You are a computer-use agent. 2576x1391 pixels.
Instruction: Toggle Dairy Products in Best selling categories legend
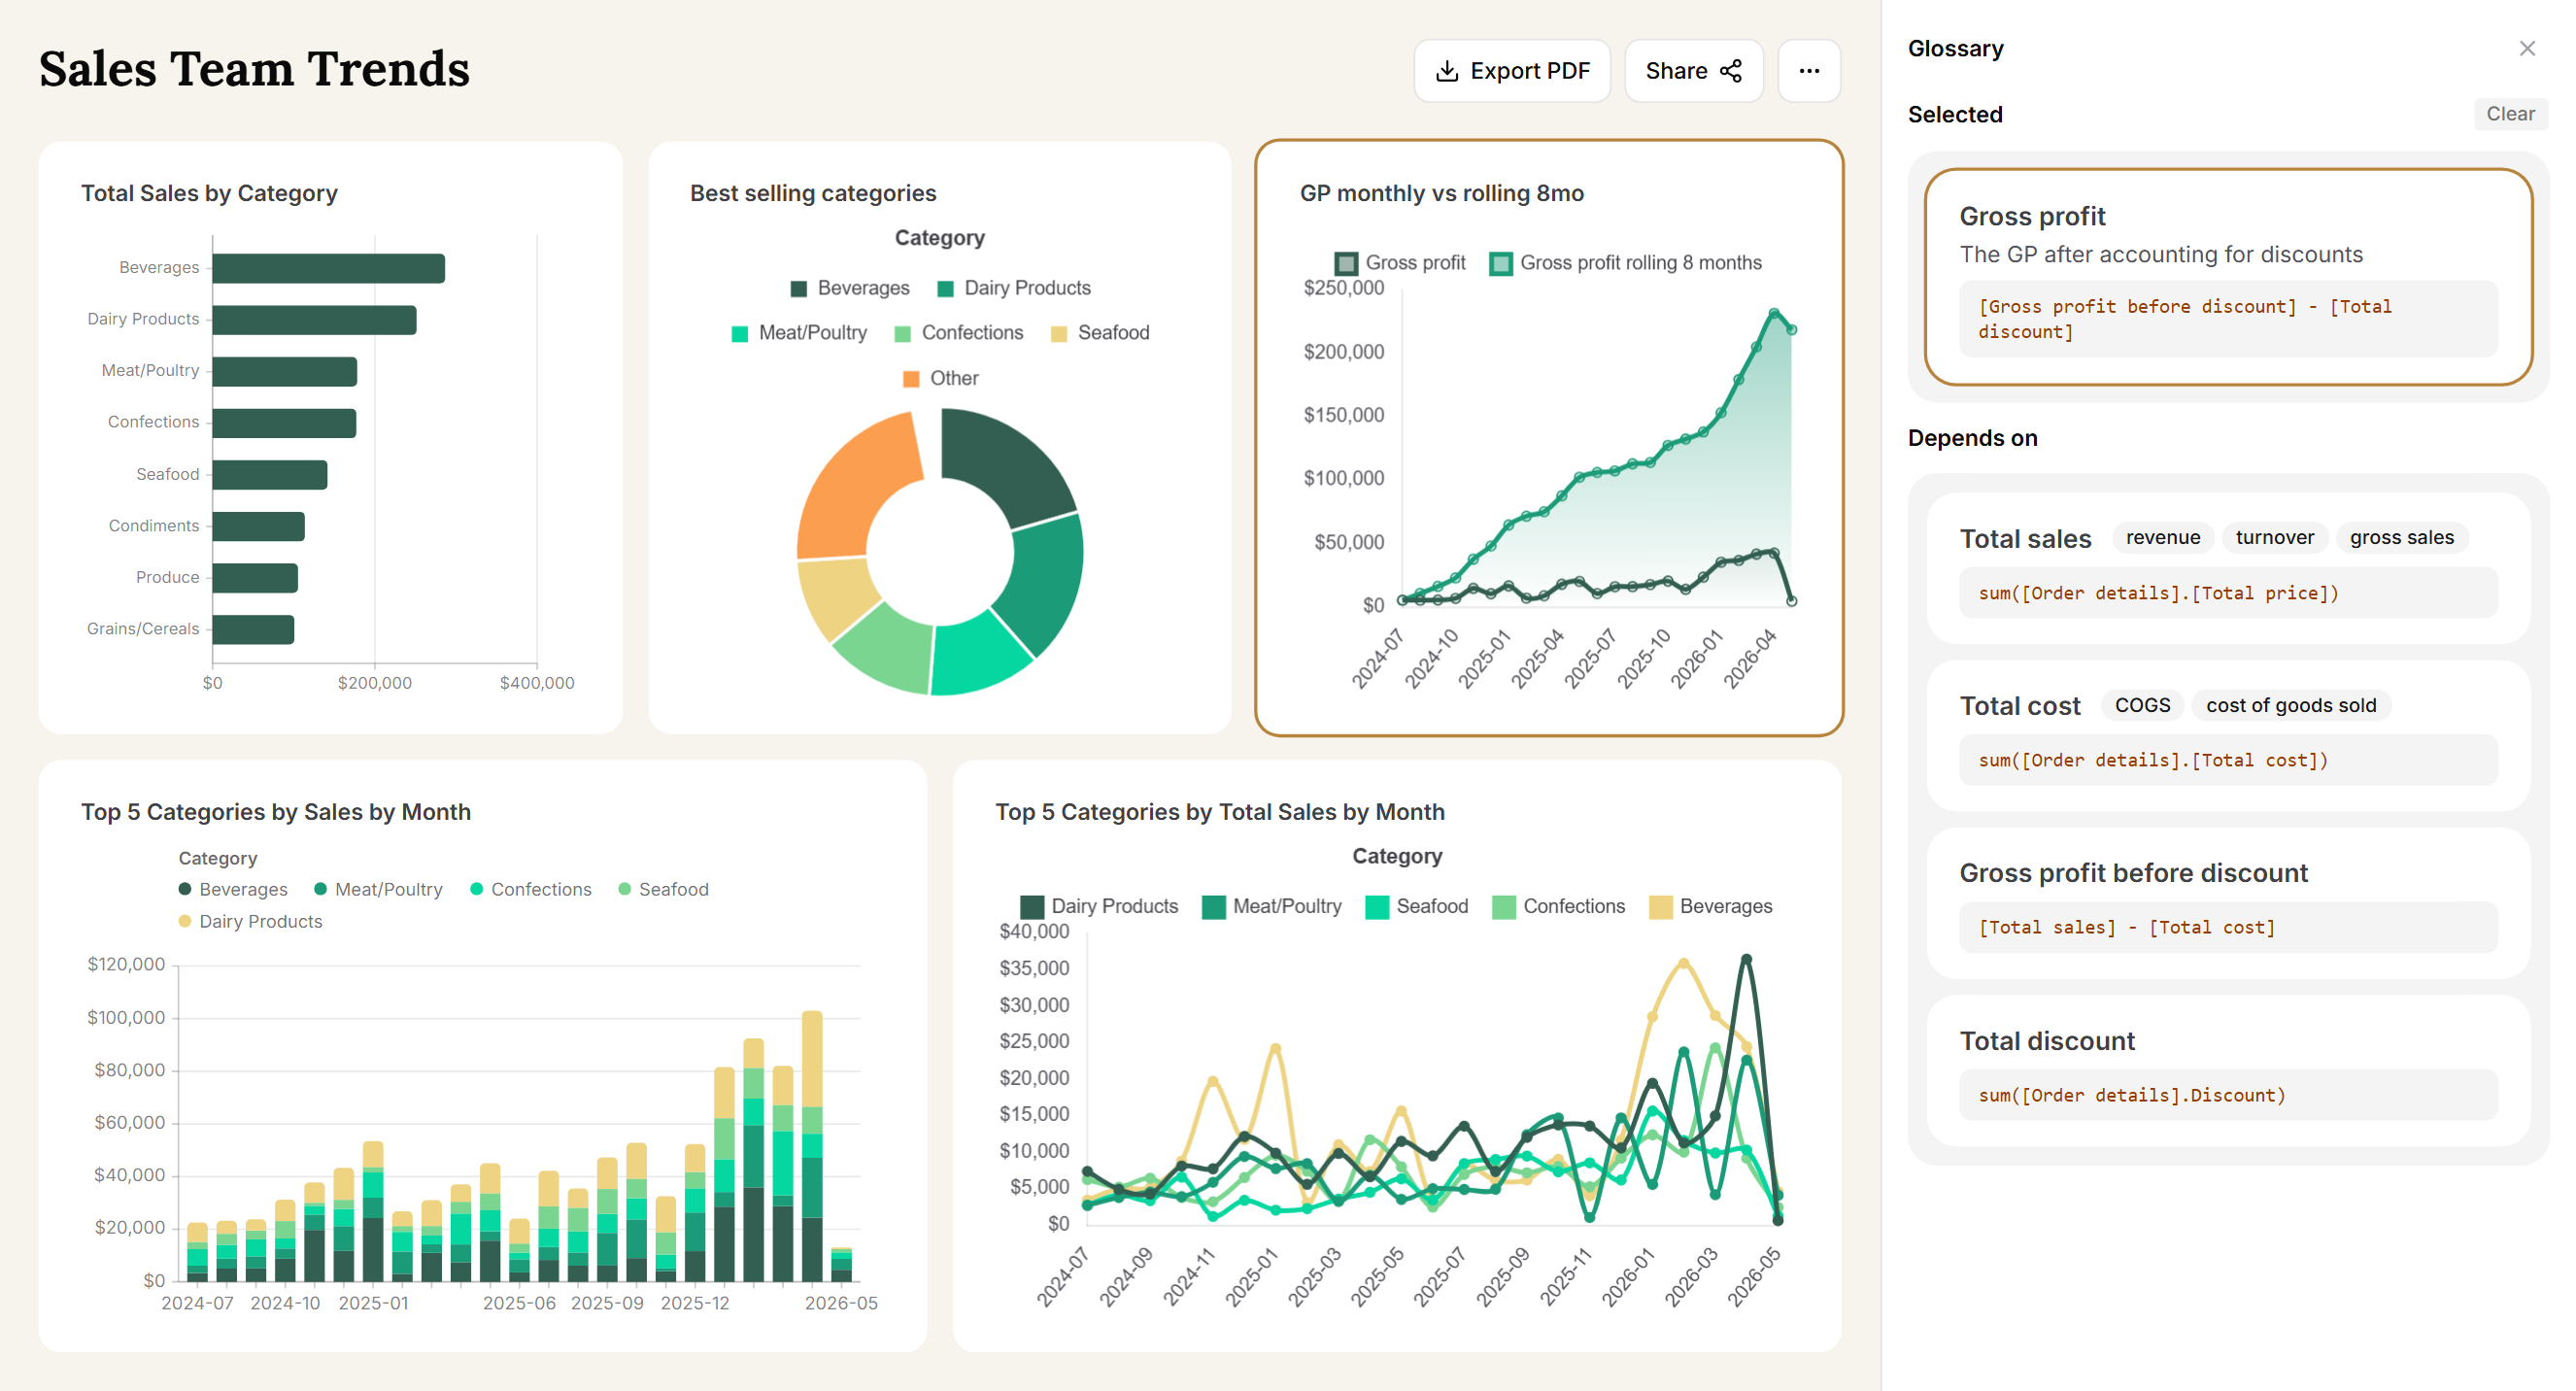pyautogui.click(x=1014, y=288)
